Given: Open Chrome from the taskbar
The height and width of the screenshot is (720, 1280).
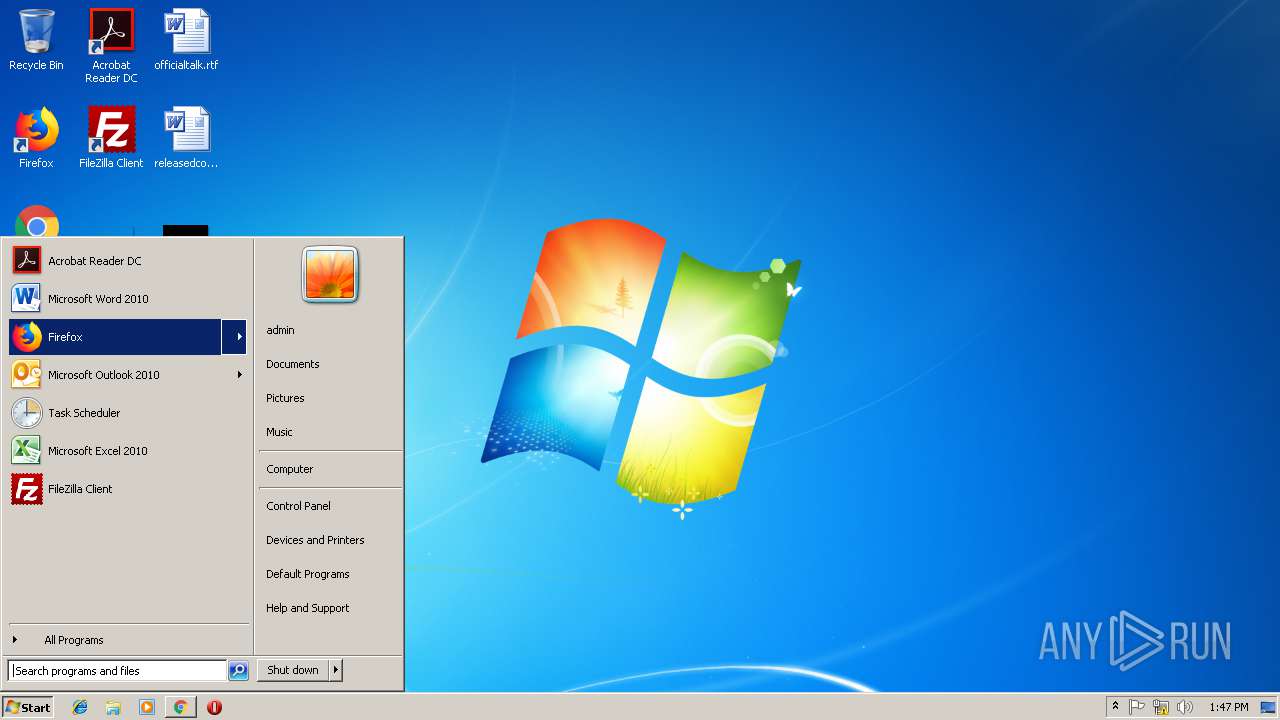Looking at the screenshot, I should pos(180,707).
